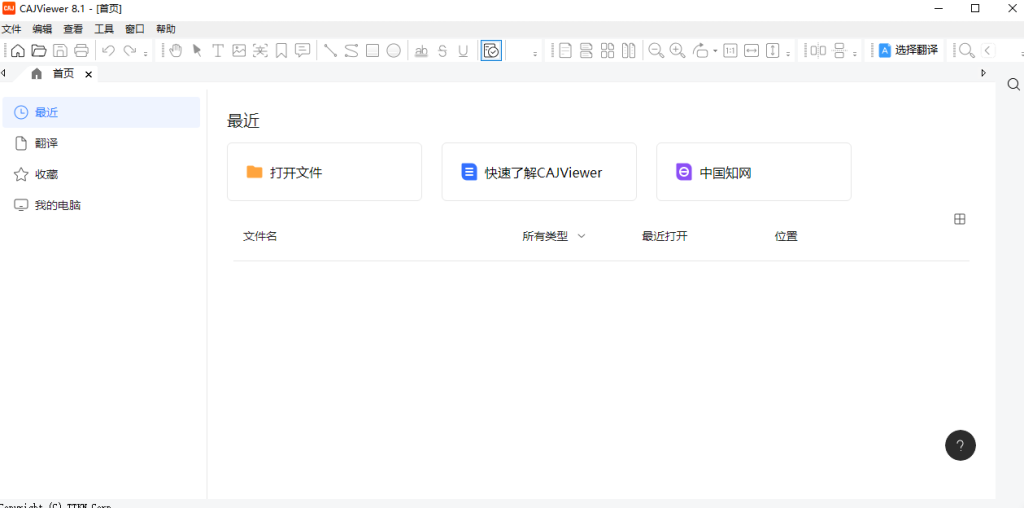Screen dimensions: 1024x508
Task: Open the 快速了解CAJViewer card
Action: click(x=539, y=172)
